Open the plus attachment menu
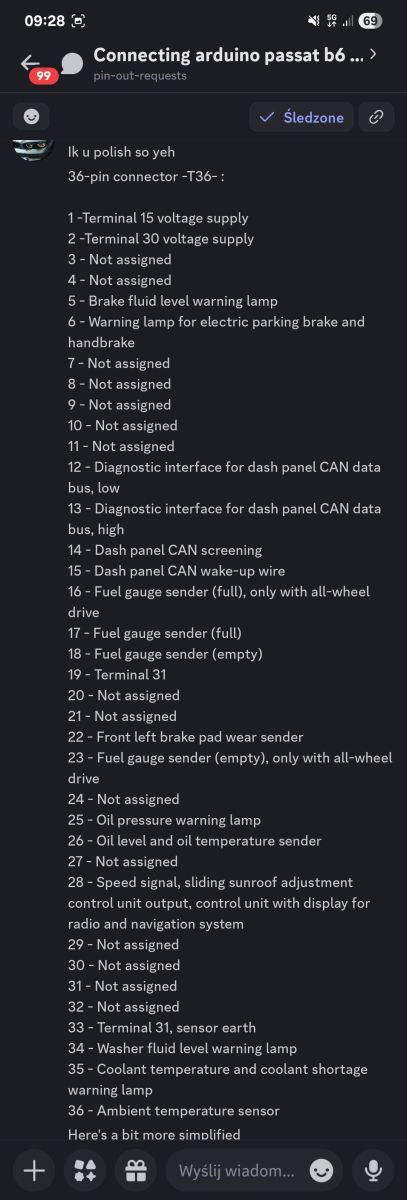 [34, 1170]
